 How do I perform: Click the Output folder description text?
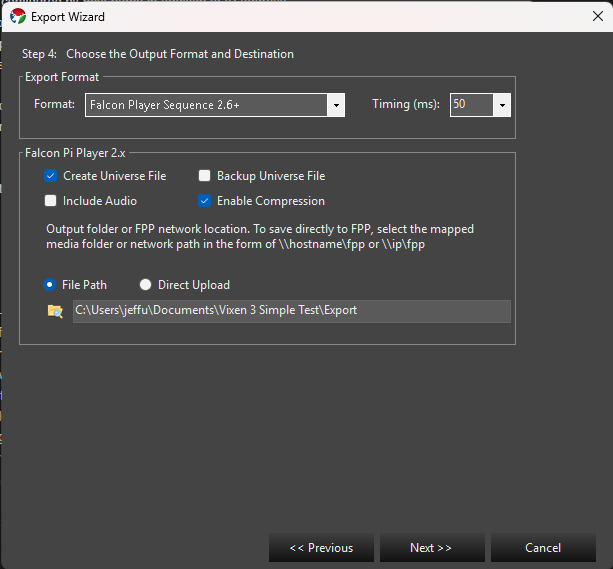pyautogui.click(x=260, y=236)
